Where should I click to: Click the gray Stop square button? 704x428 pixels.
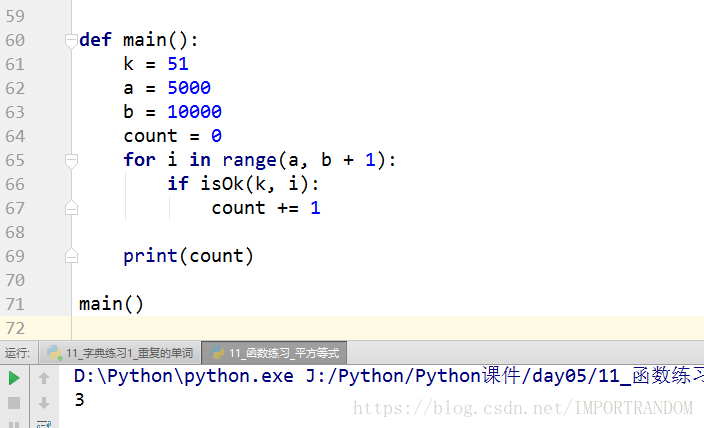coord(14,403)
